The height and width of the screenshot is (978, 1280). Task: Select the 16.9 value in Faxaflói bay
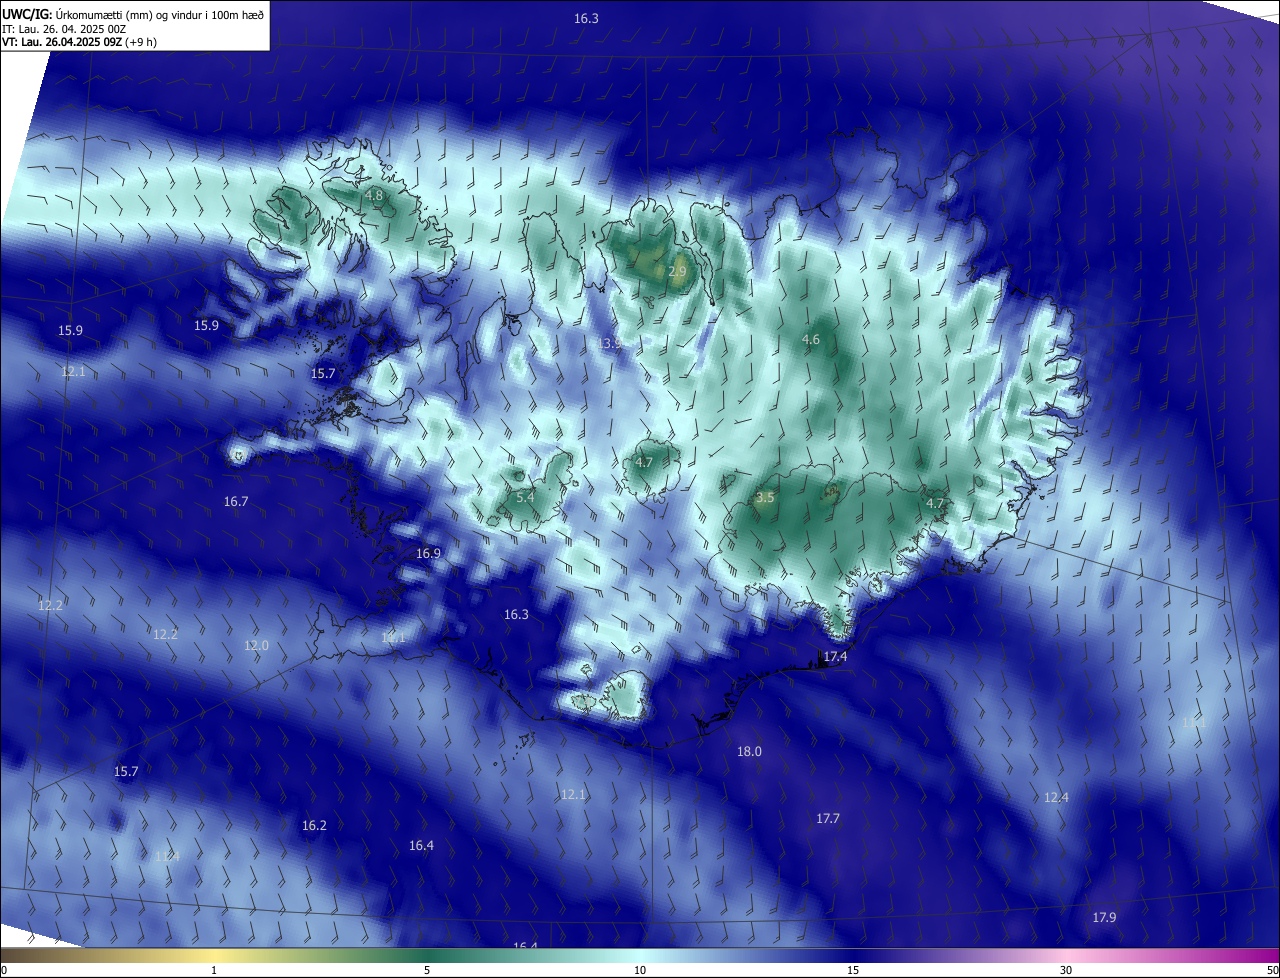pyautogui.click(x=428, y=554)
